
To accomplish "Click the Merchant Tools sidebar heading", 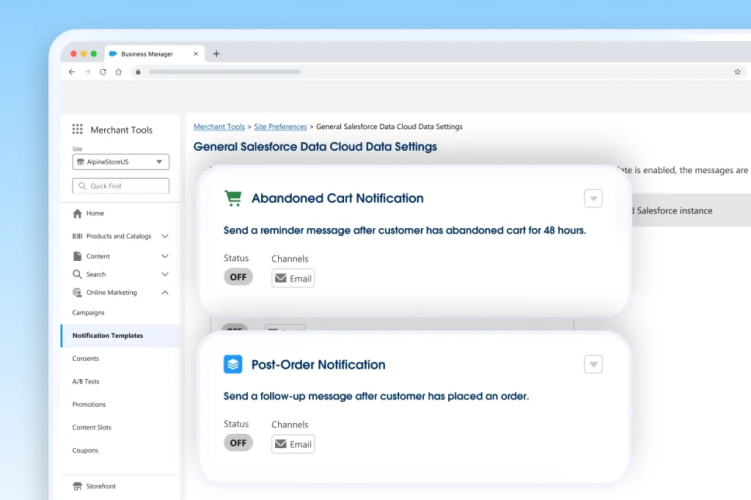I will pos(121,130).
